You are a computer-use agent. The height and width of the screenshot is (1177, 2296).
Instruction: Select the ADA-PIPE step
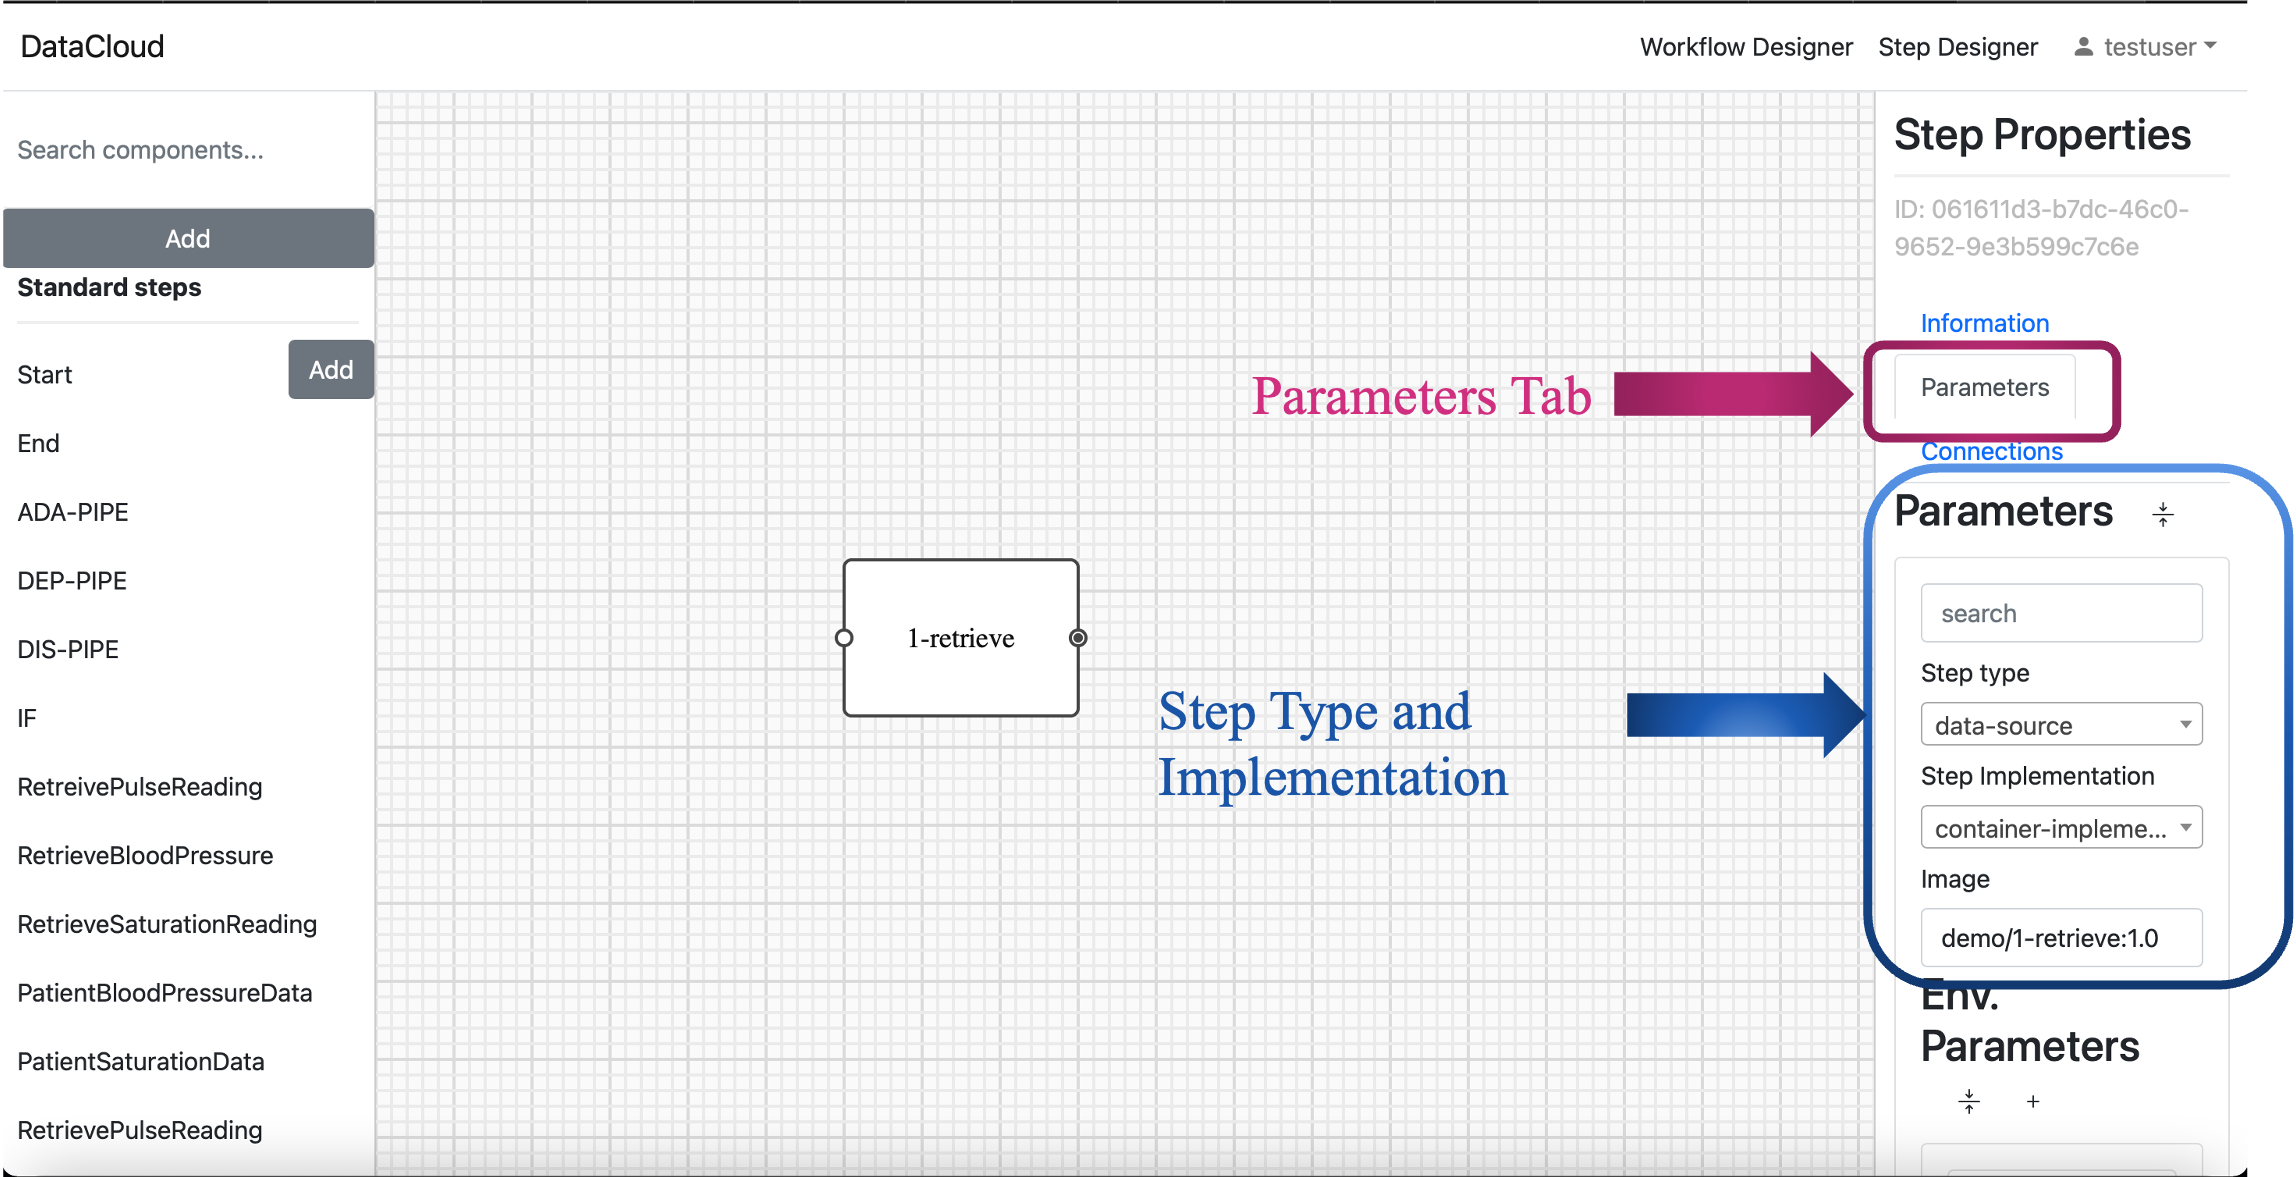coord(73,512)
